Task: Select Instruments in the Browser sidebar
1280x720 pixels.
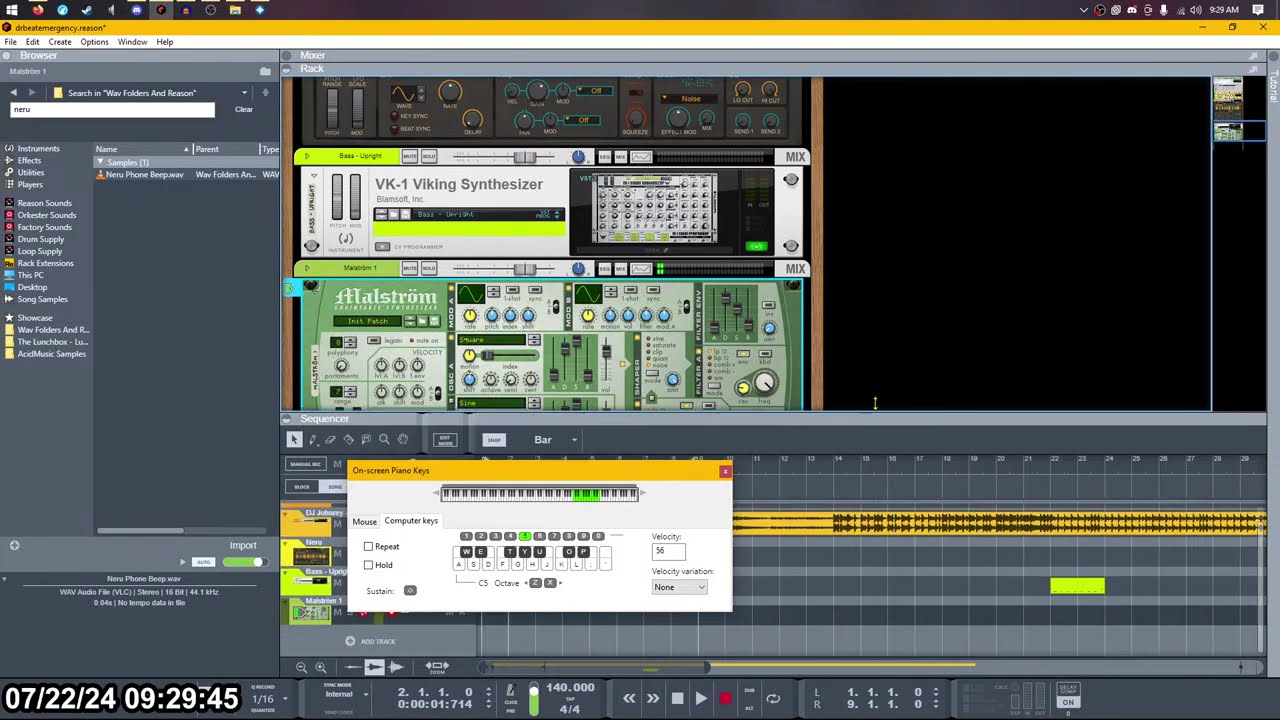Action: click(38, 149)
